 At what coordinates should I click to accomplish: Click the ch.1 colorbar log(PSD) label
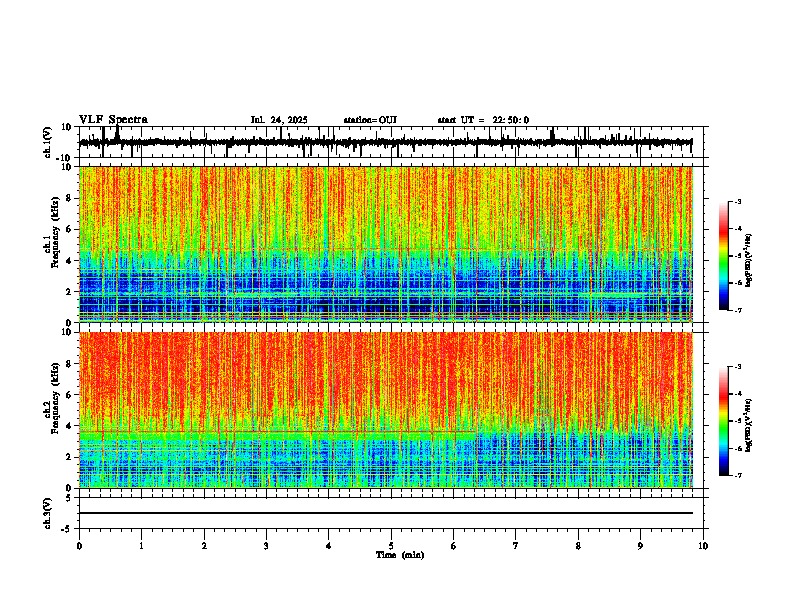tap(748, 261)
